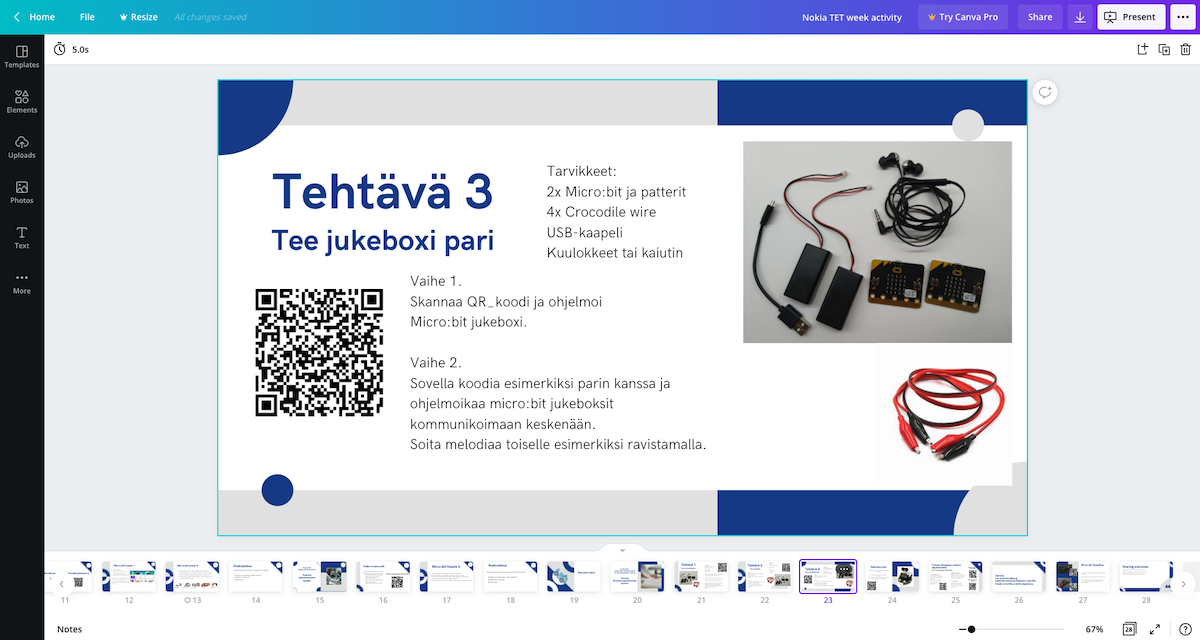This screenshot has width=1200, height=640.
Task: Download the design
Action: coord(1080,17)
